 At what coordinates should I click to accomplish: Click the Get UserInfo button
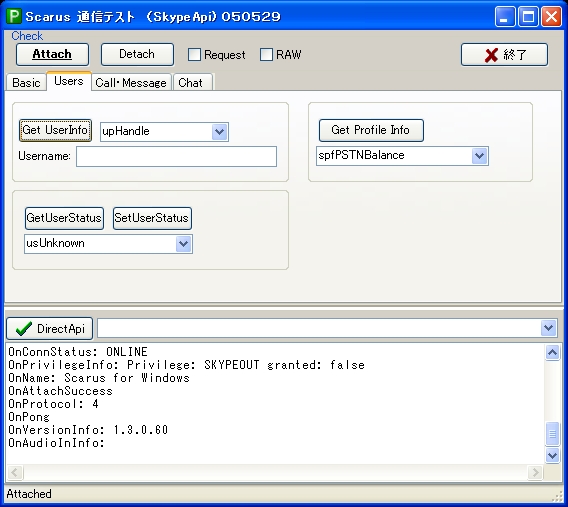click(x=55, y=130)
